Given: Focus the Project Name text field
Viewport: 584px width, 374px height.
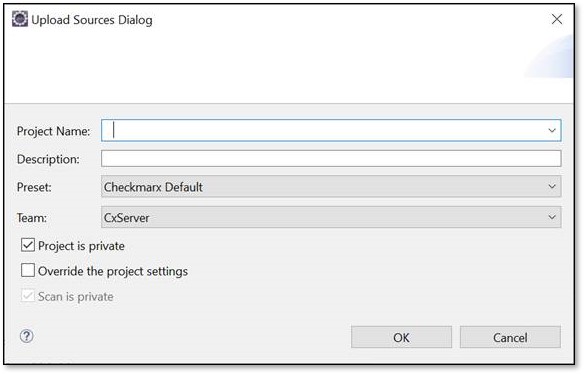Looking at the screenshot, I should (x=323, y=130).
